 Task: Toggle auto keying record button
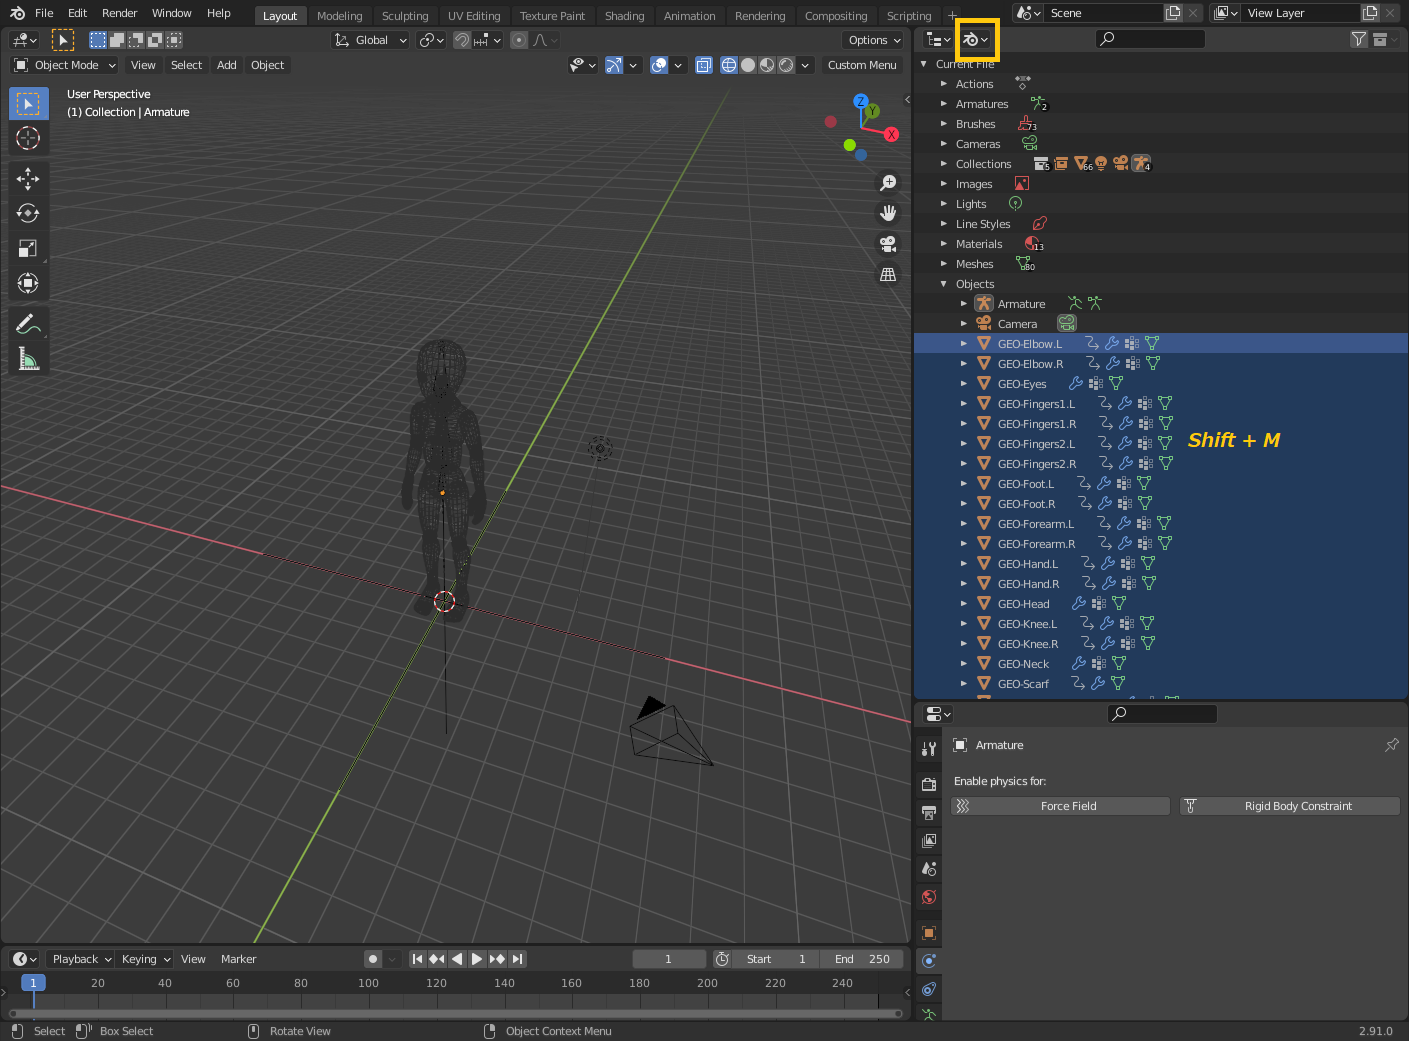point(373,959)
